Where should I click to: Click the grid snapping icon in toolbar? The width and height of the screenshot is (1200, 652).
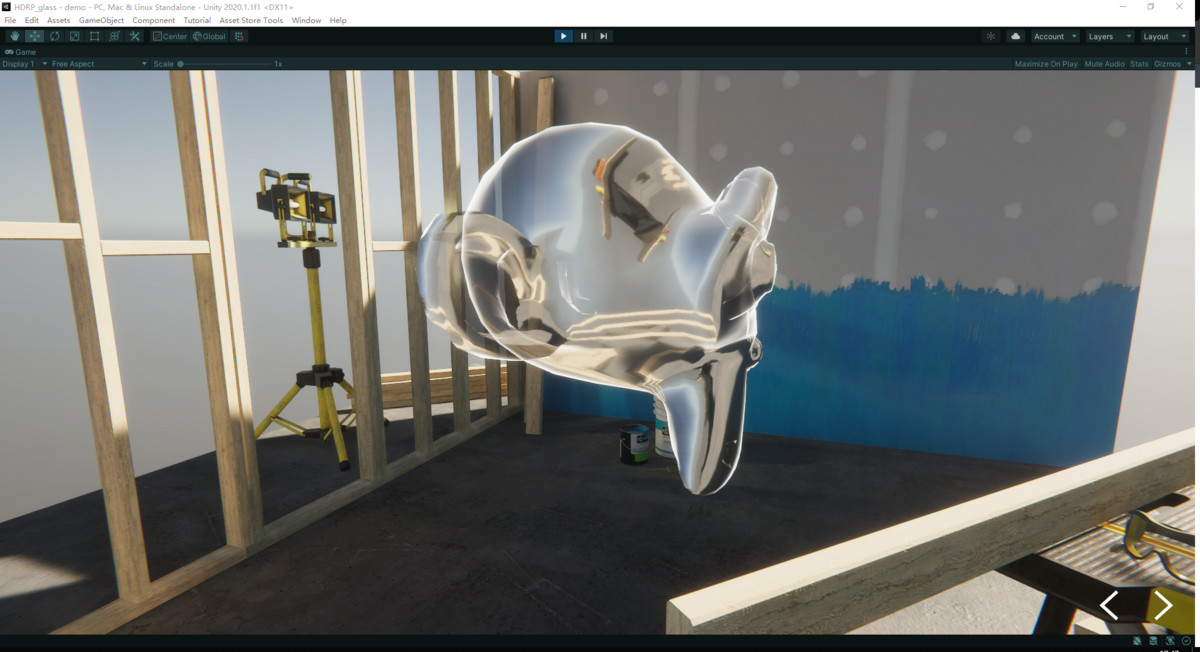[x=238, y=36]
